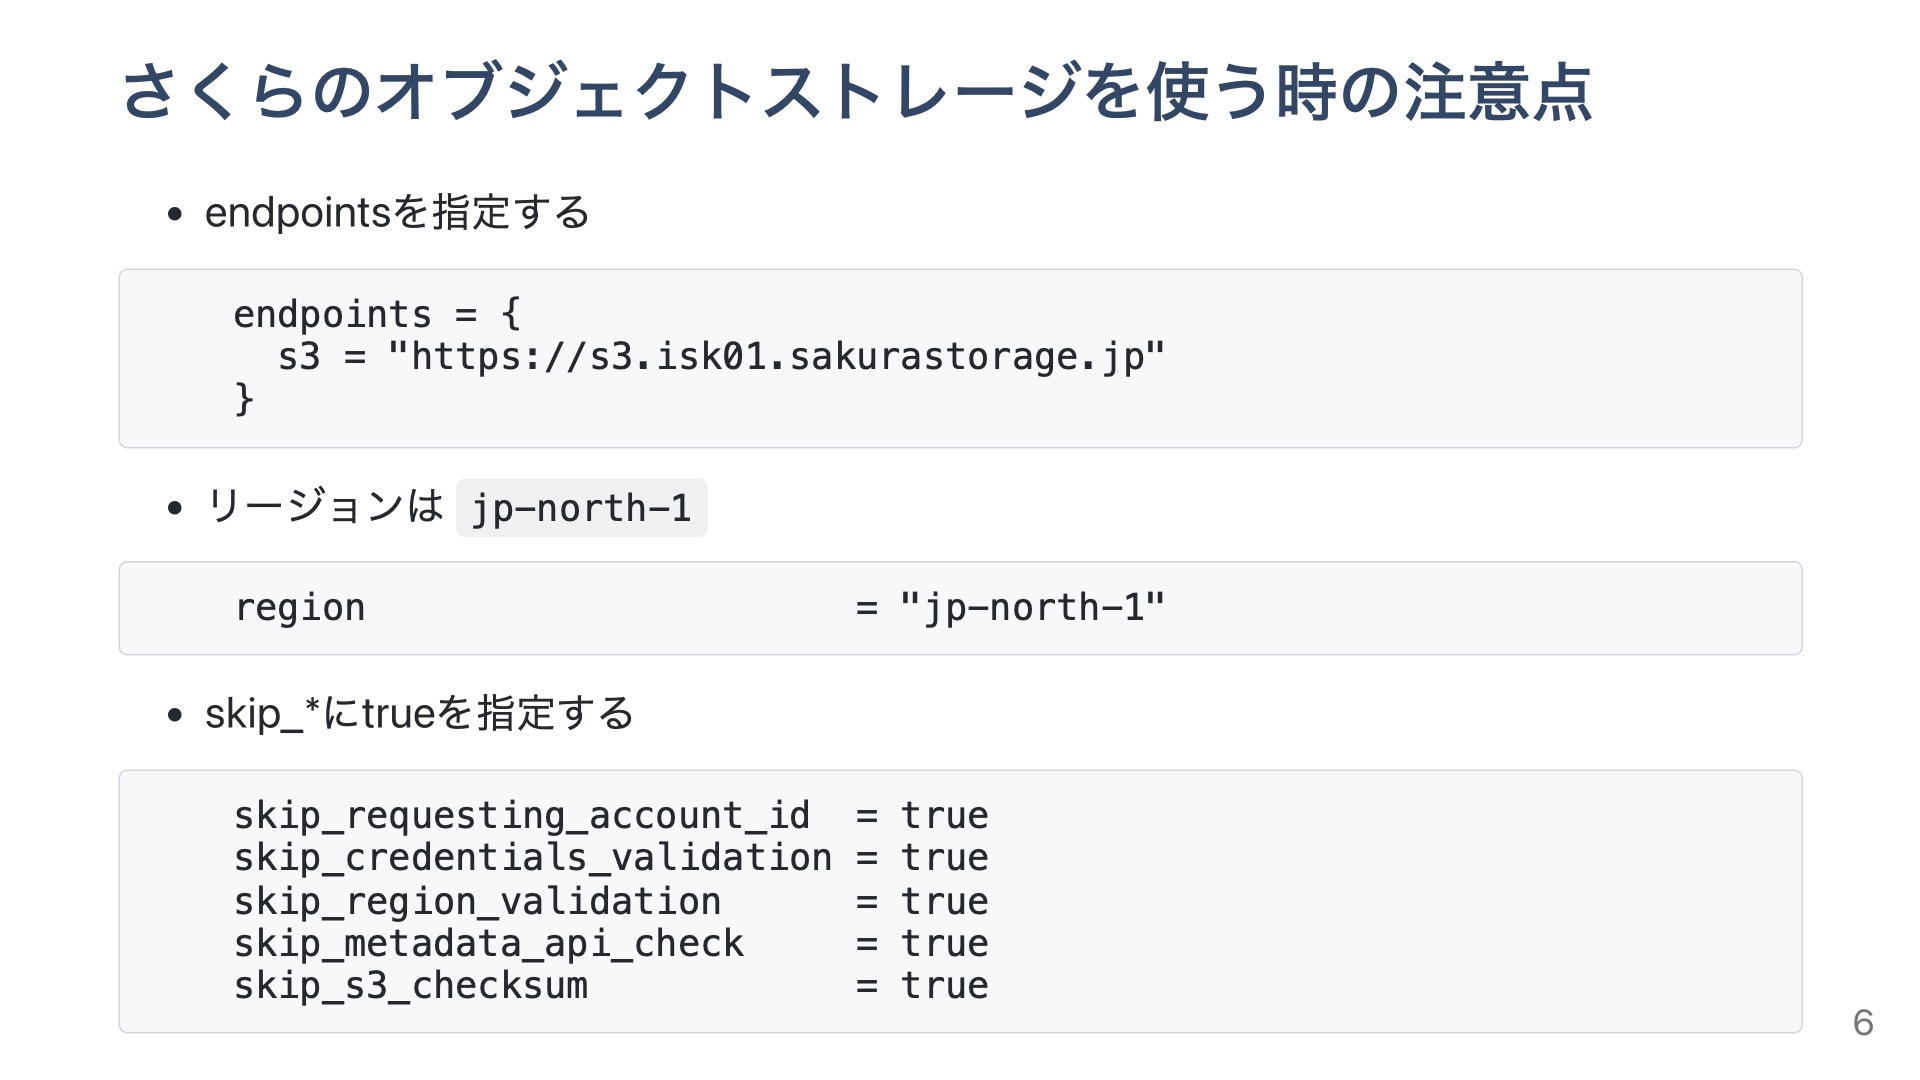Click the skip_region_validation code line

click(x=477, y=901)
